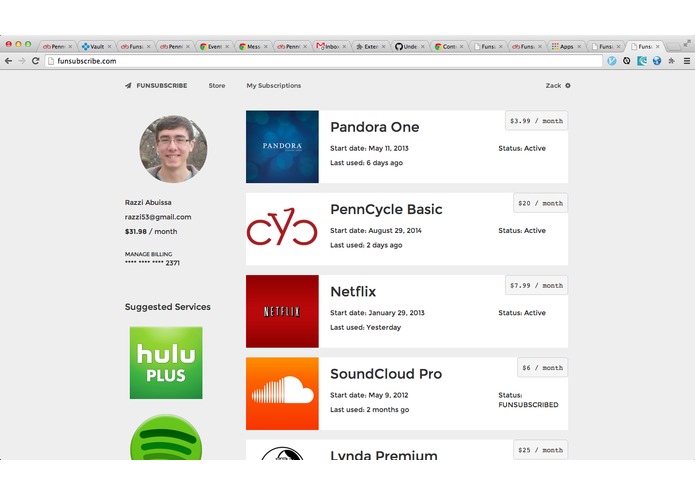Click the SoundCloud Pro title
Screen dimensions: 695x494
[x=386, y=374]
